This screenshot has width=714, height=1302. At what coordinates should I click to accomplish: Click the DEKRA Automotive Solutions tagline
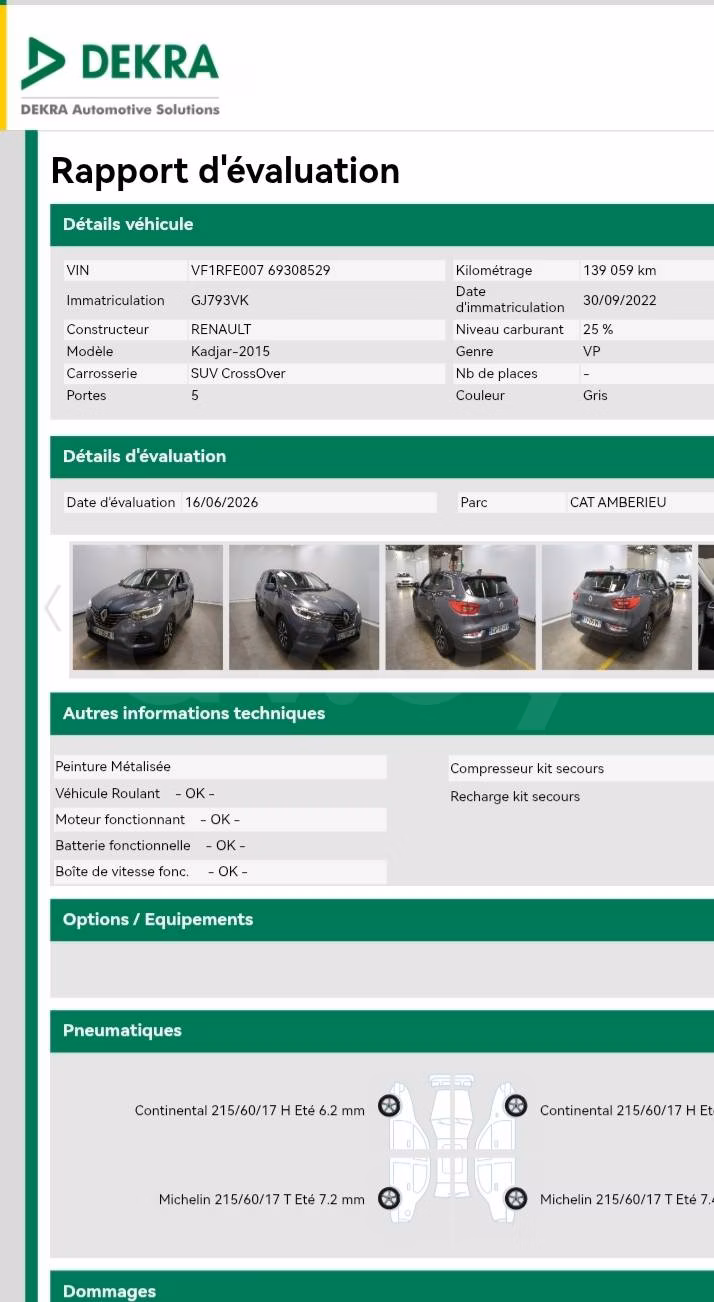120,109
